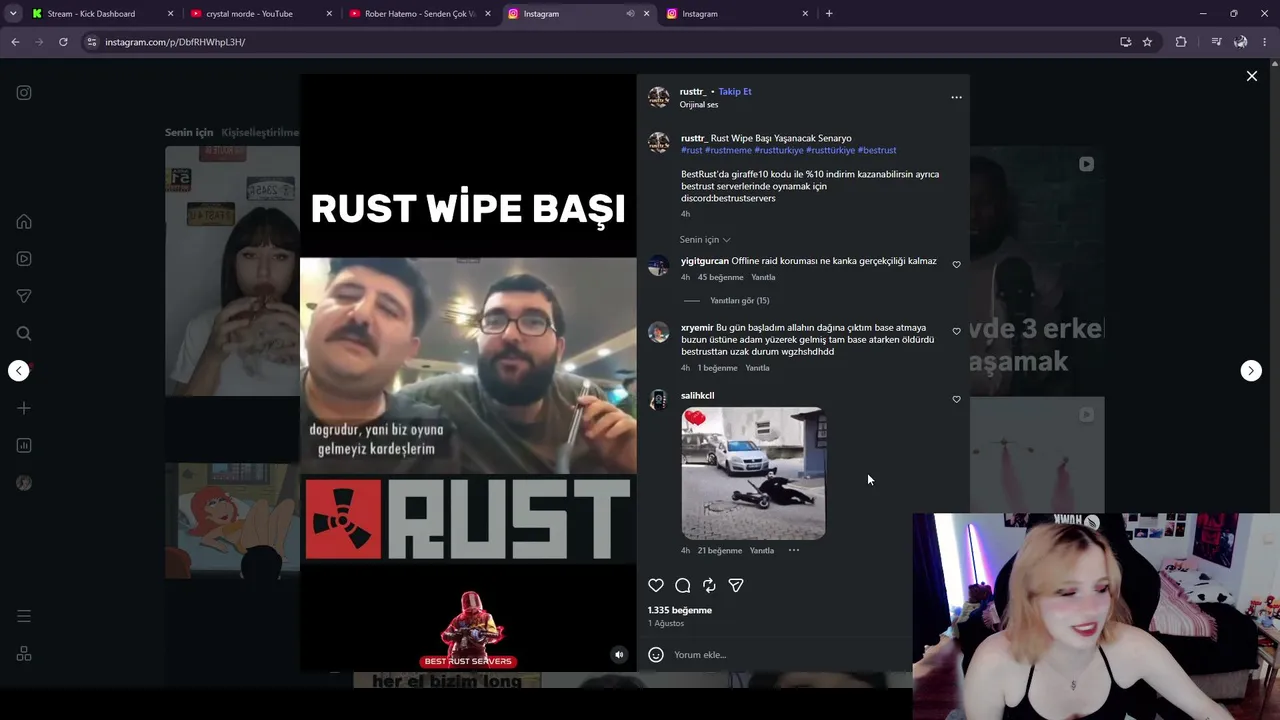Switch to the Rober Hatemo tab
This screenshot has width=1280, height=720.
420,14
